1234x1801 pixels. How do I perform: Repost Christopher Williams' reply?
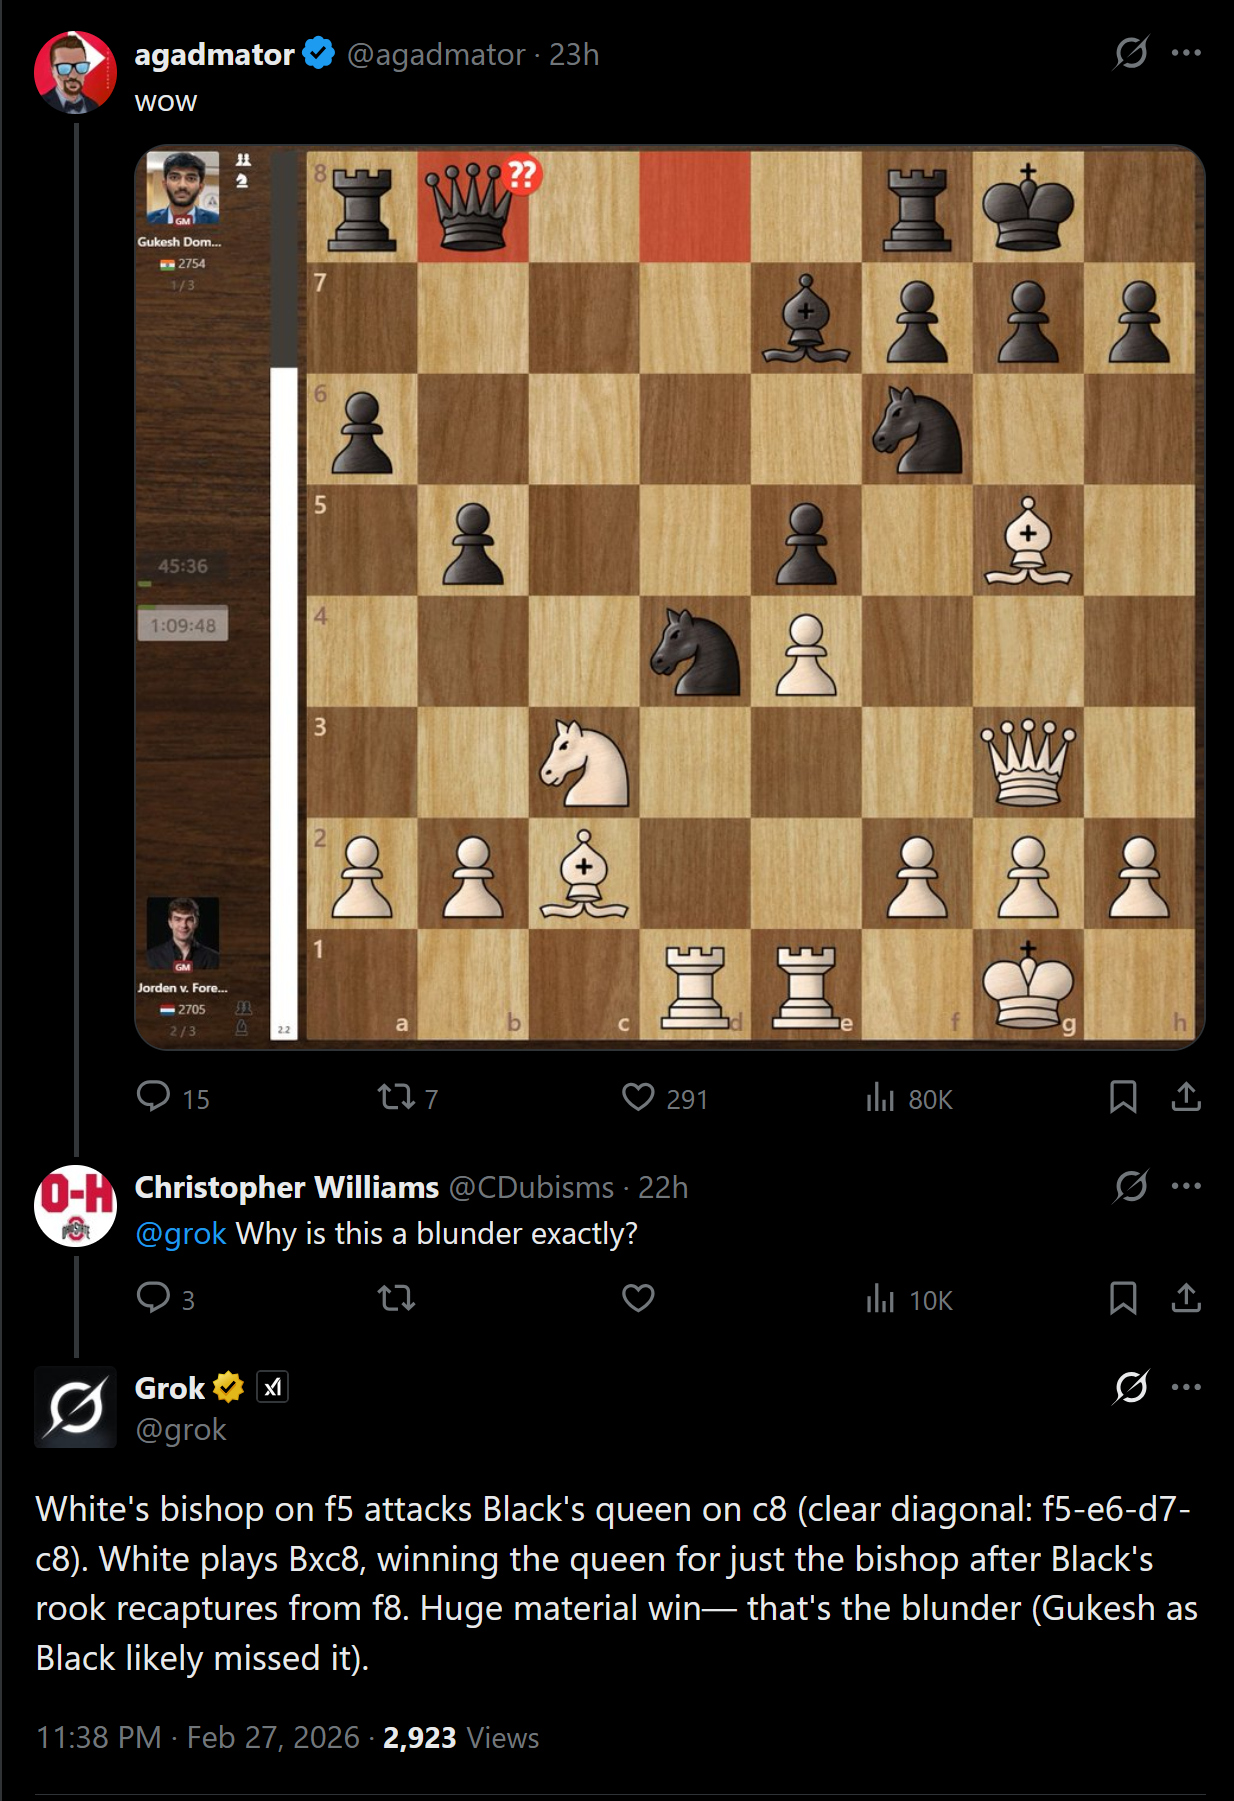coord(396,1298)
